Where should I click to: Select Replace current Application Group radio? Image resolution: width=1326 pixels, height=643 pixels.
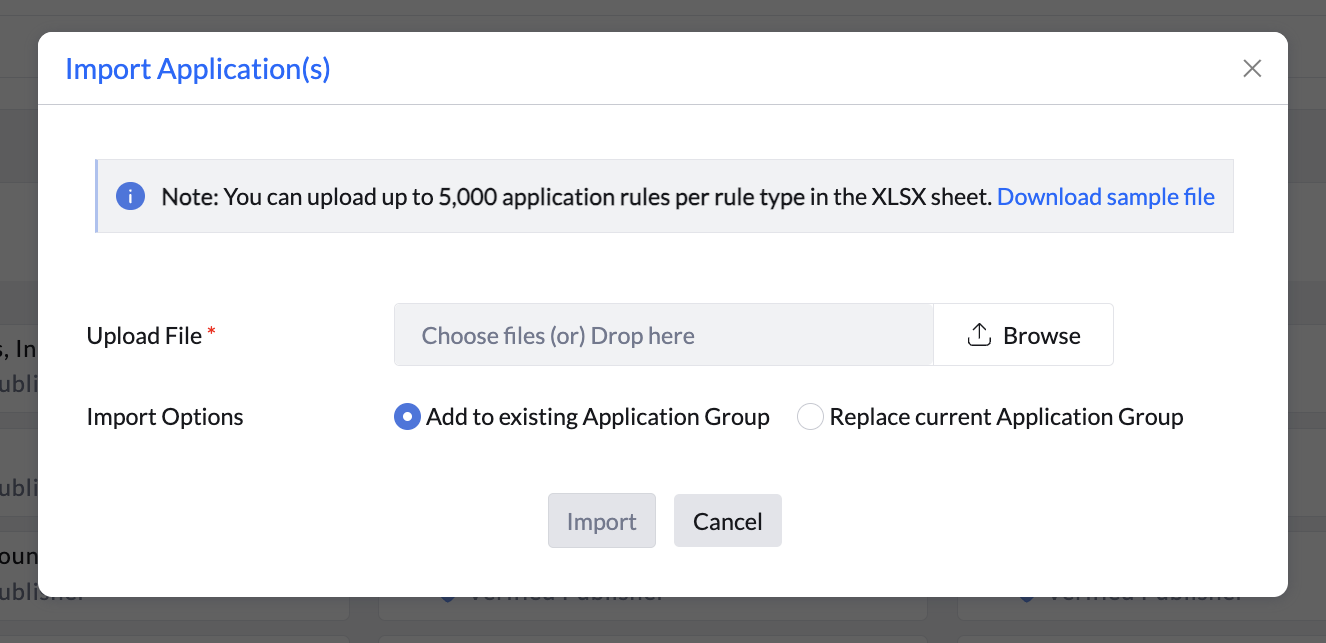pos(810,417)
